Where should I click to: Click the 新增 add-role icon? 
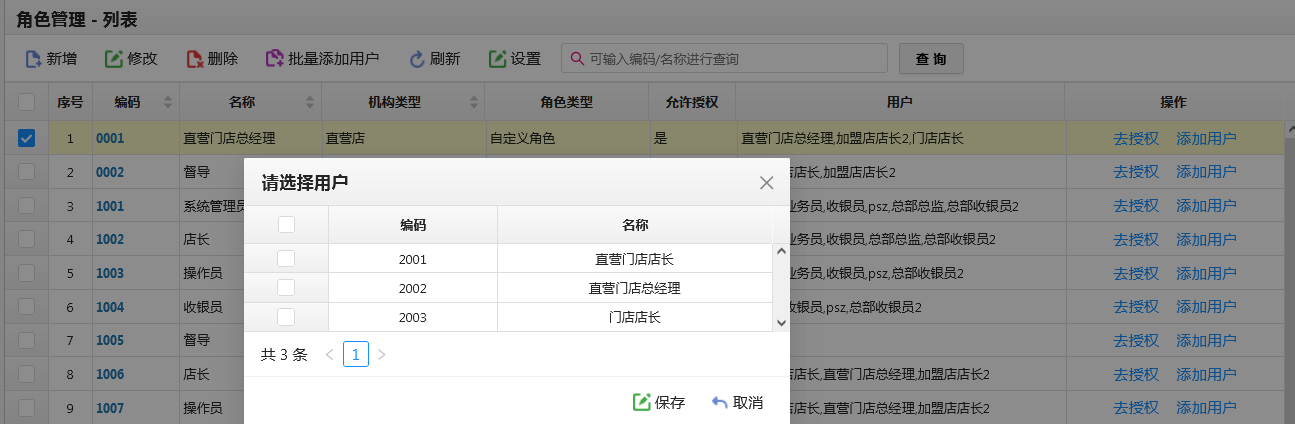click(x=33, y=59)
